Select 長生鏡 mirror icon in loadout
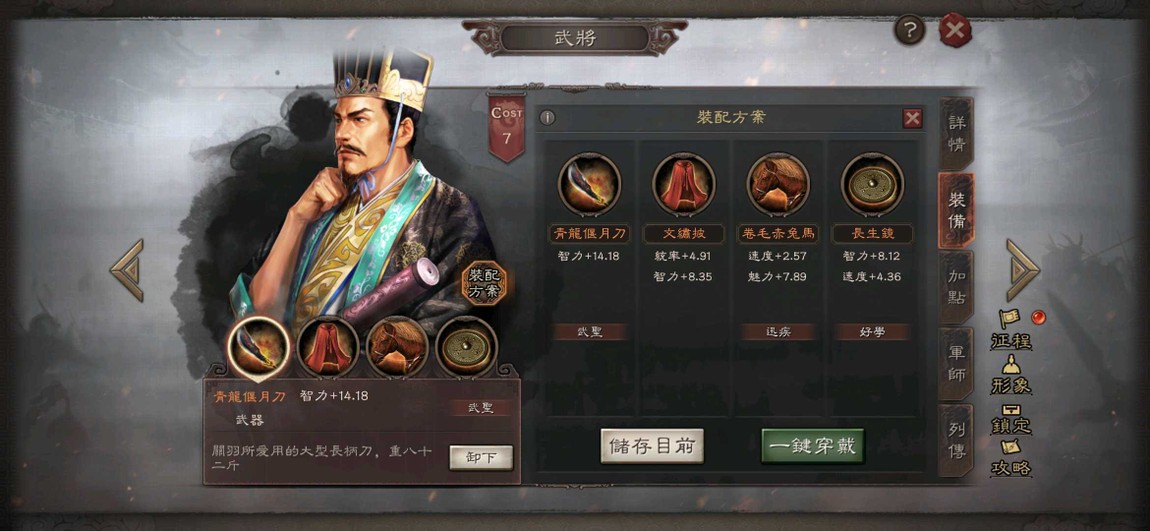This screenshot has height=531, width=1150. [872, 184]
